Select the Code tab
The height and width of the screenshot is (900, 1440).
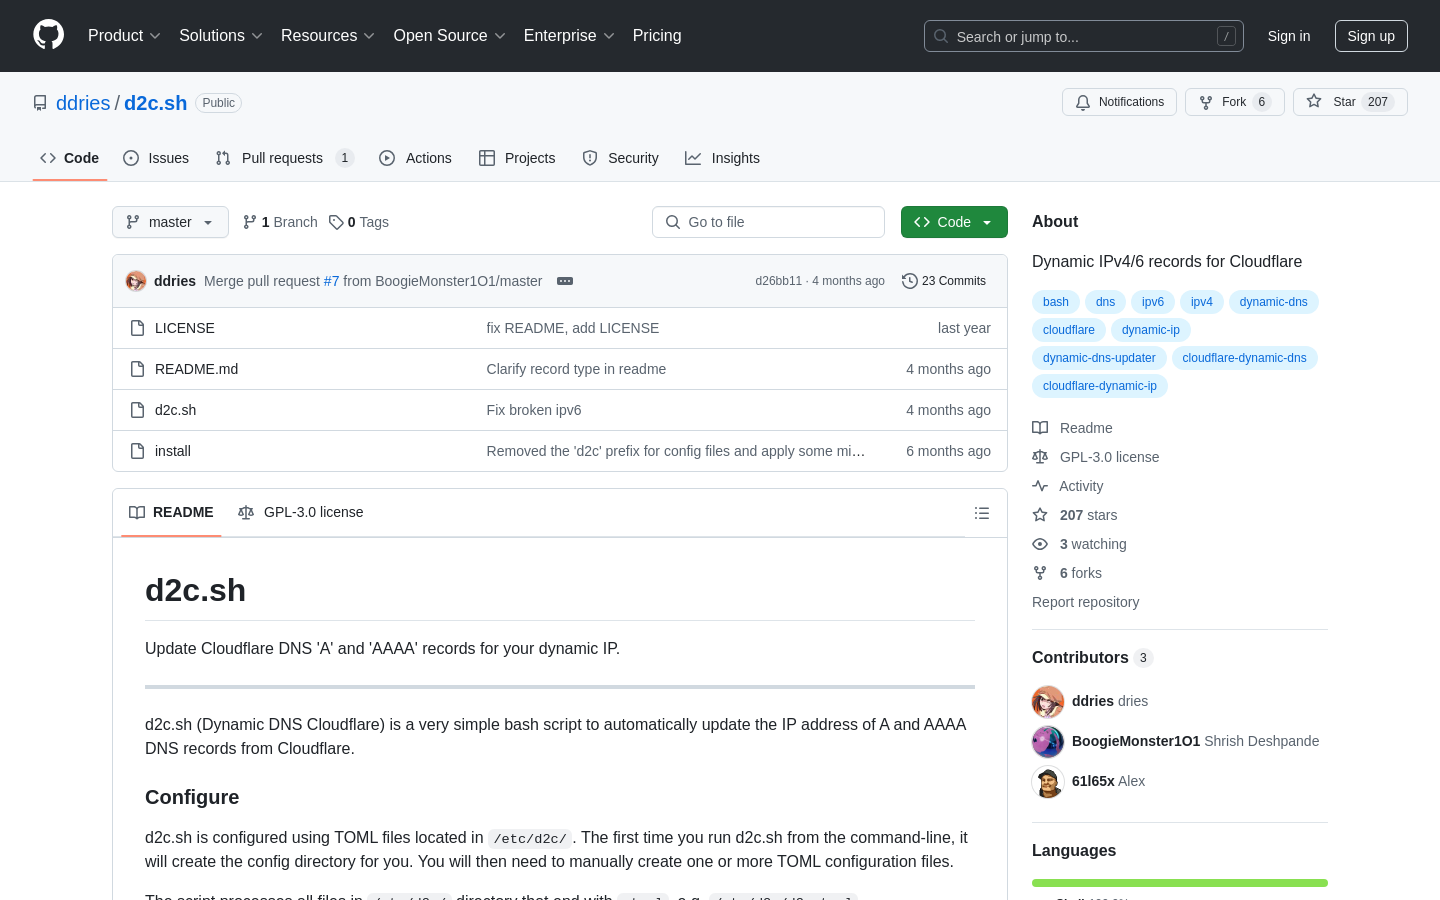click(x=70, y=158)
